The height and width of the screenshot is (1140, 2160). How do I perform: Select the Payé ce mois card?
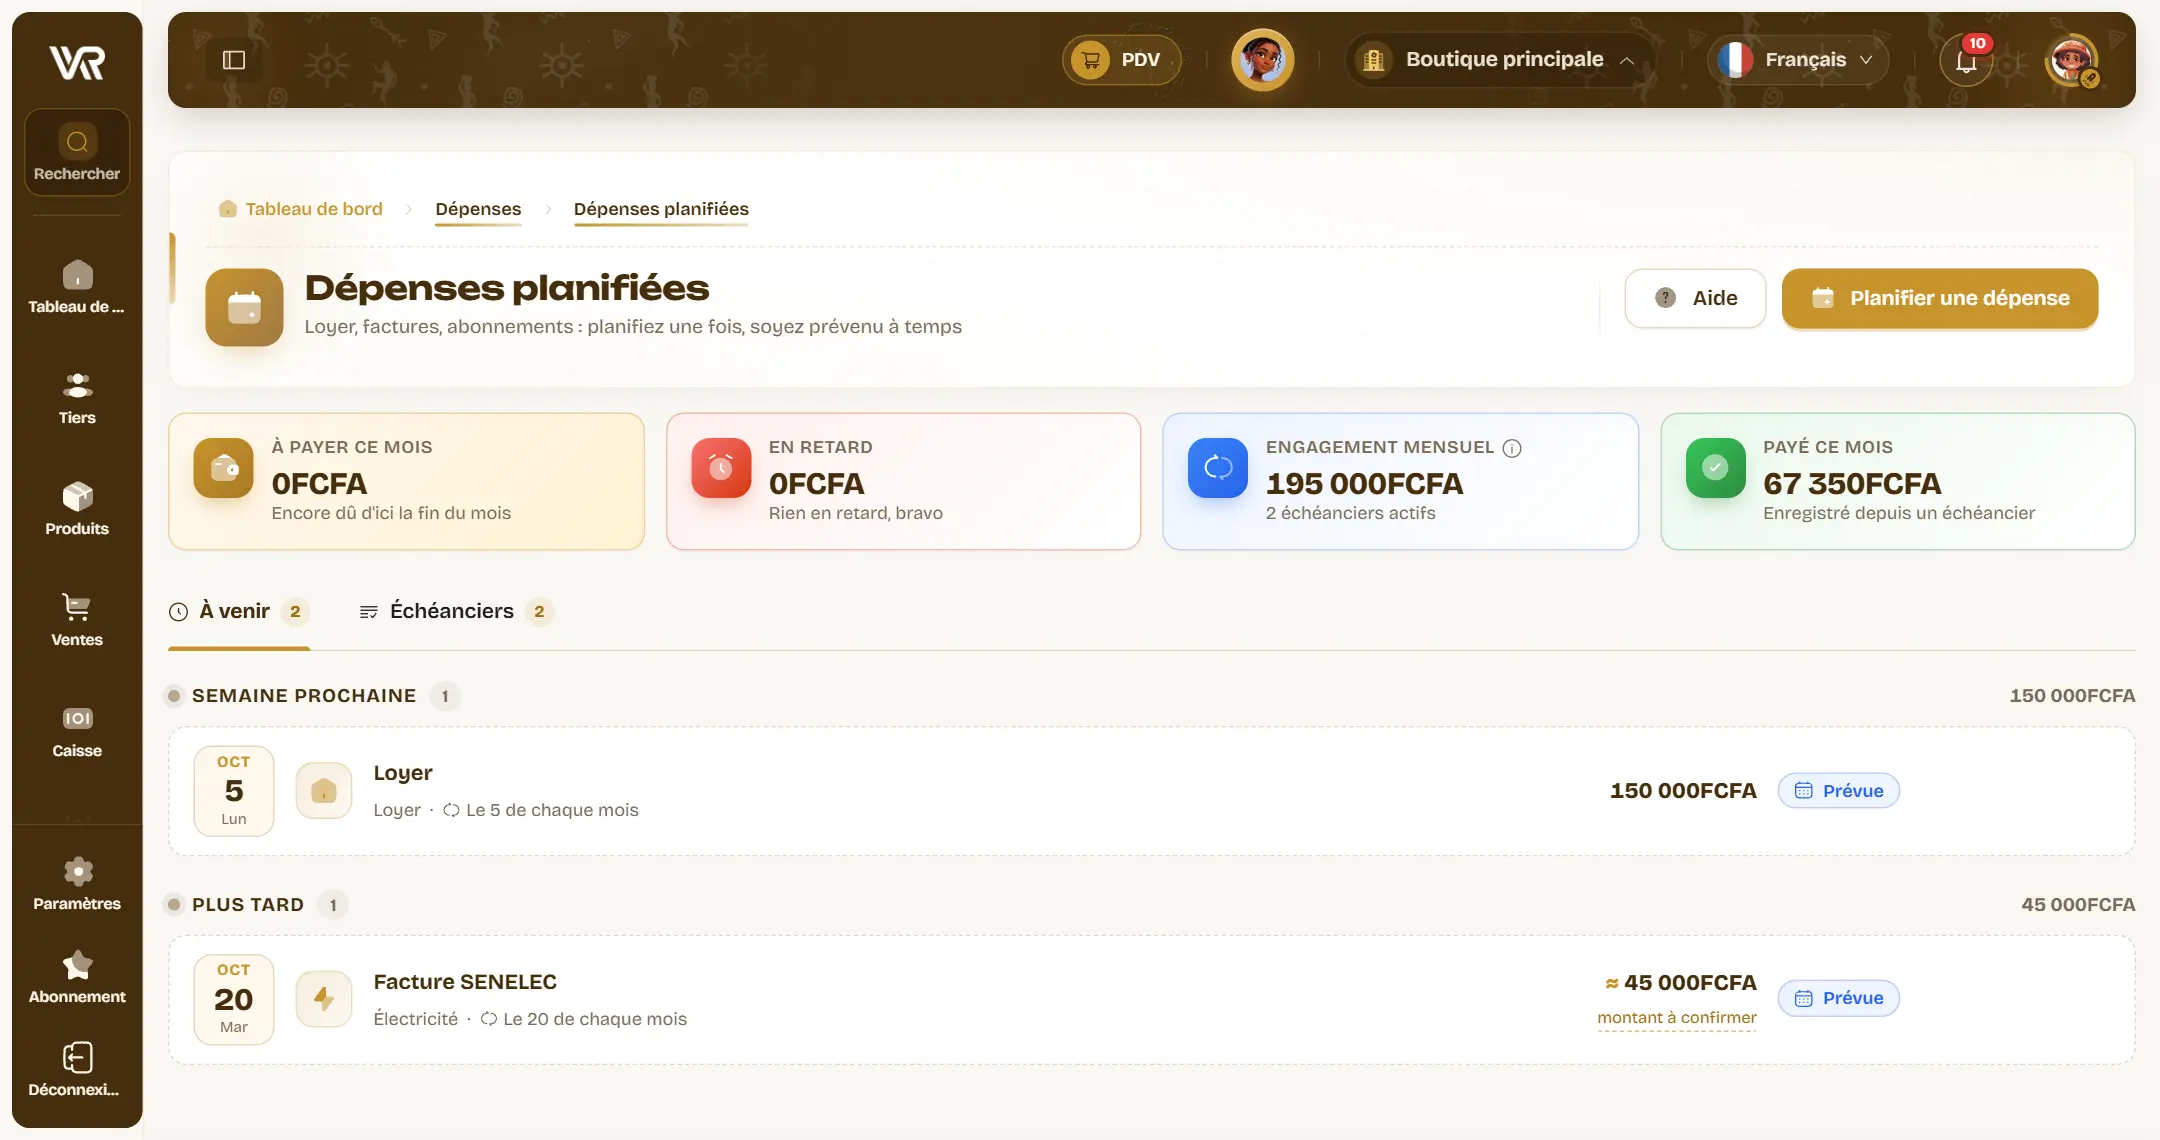[1898, 481]
